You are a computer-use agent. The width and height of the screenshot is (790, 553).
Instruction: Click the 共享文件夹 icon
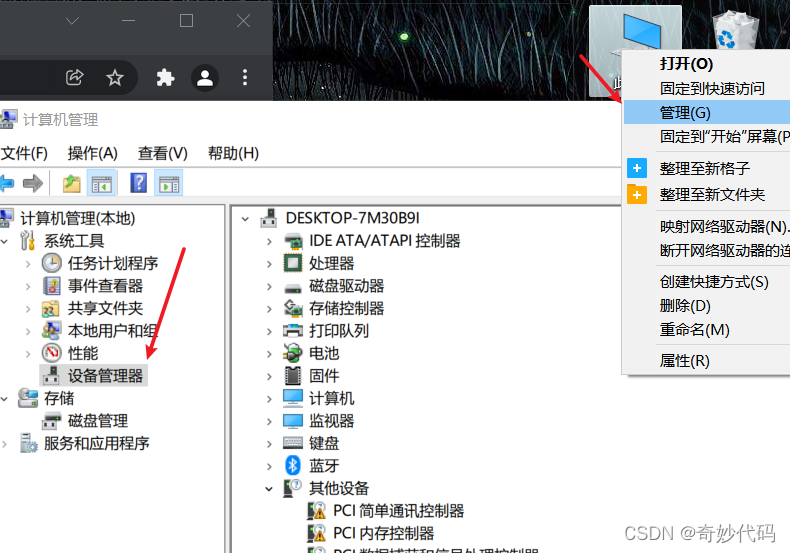(51, 308)
